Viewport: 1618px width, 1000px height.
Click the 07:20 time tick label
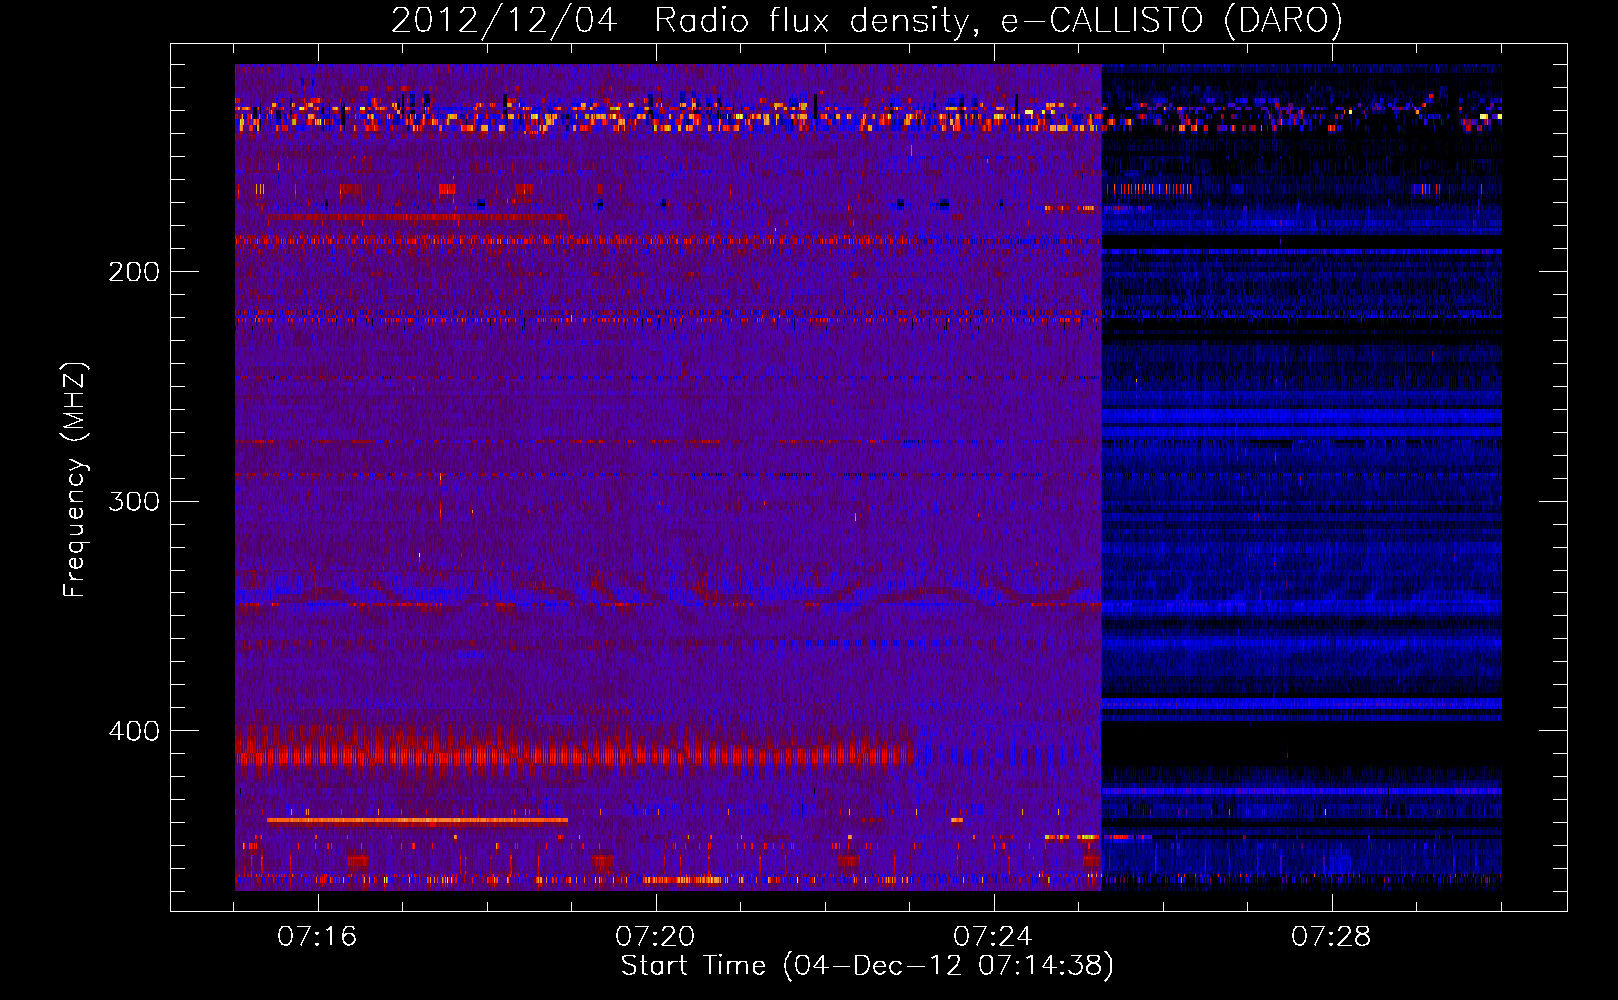pos(655,936)
